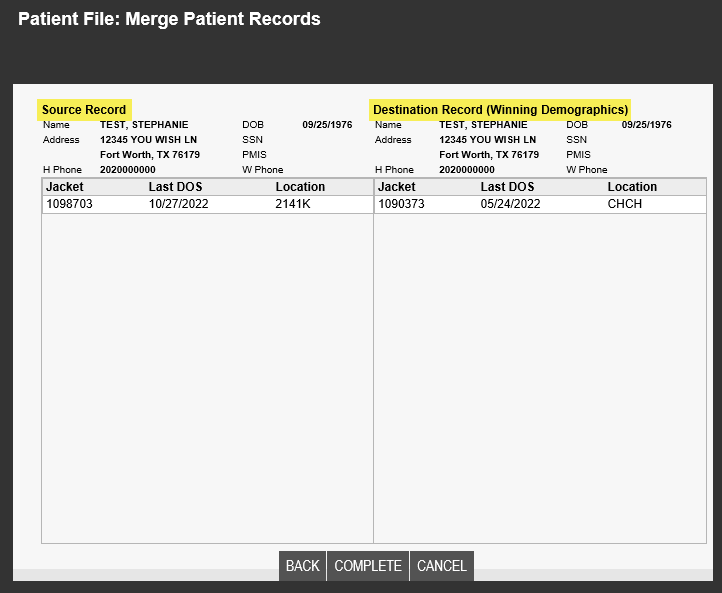Click the source Jacket column header
Viewport: 722px width, 593px height.
point(64,186)
